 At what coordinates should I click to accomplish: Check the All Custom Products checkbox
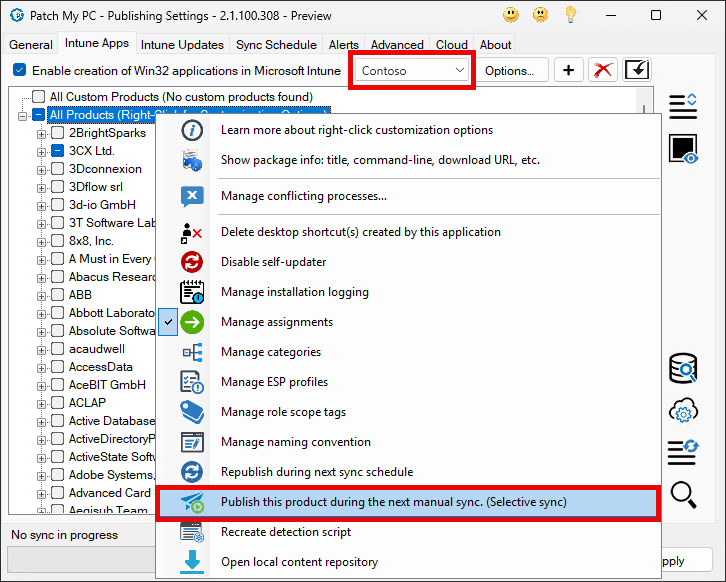pos(38,96)
